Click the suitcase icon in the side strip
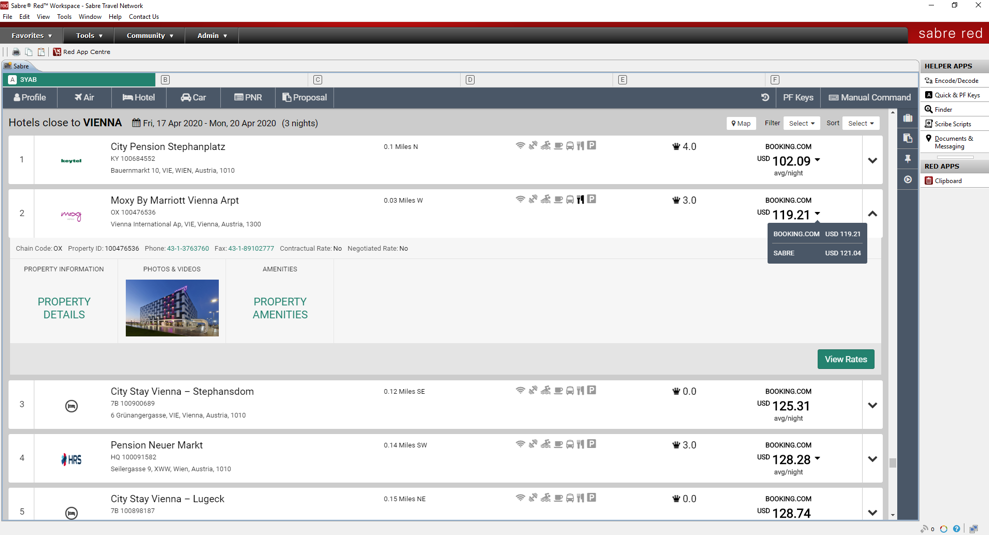Image resolution: width=989 pixels, height=535 pixels. coord(908,118)
